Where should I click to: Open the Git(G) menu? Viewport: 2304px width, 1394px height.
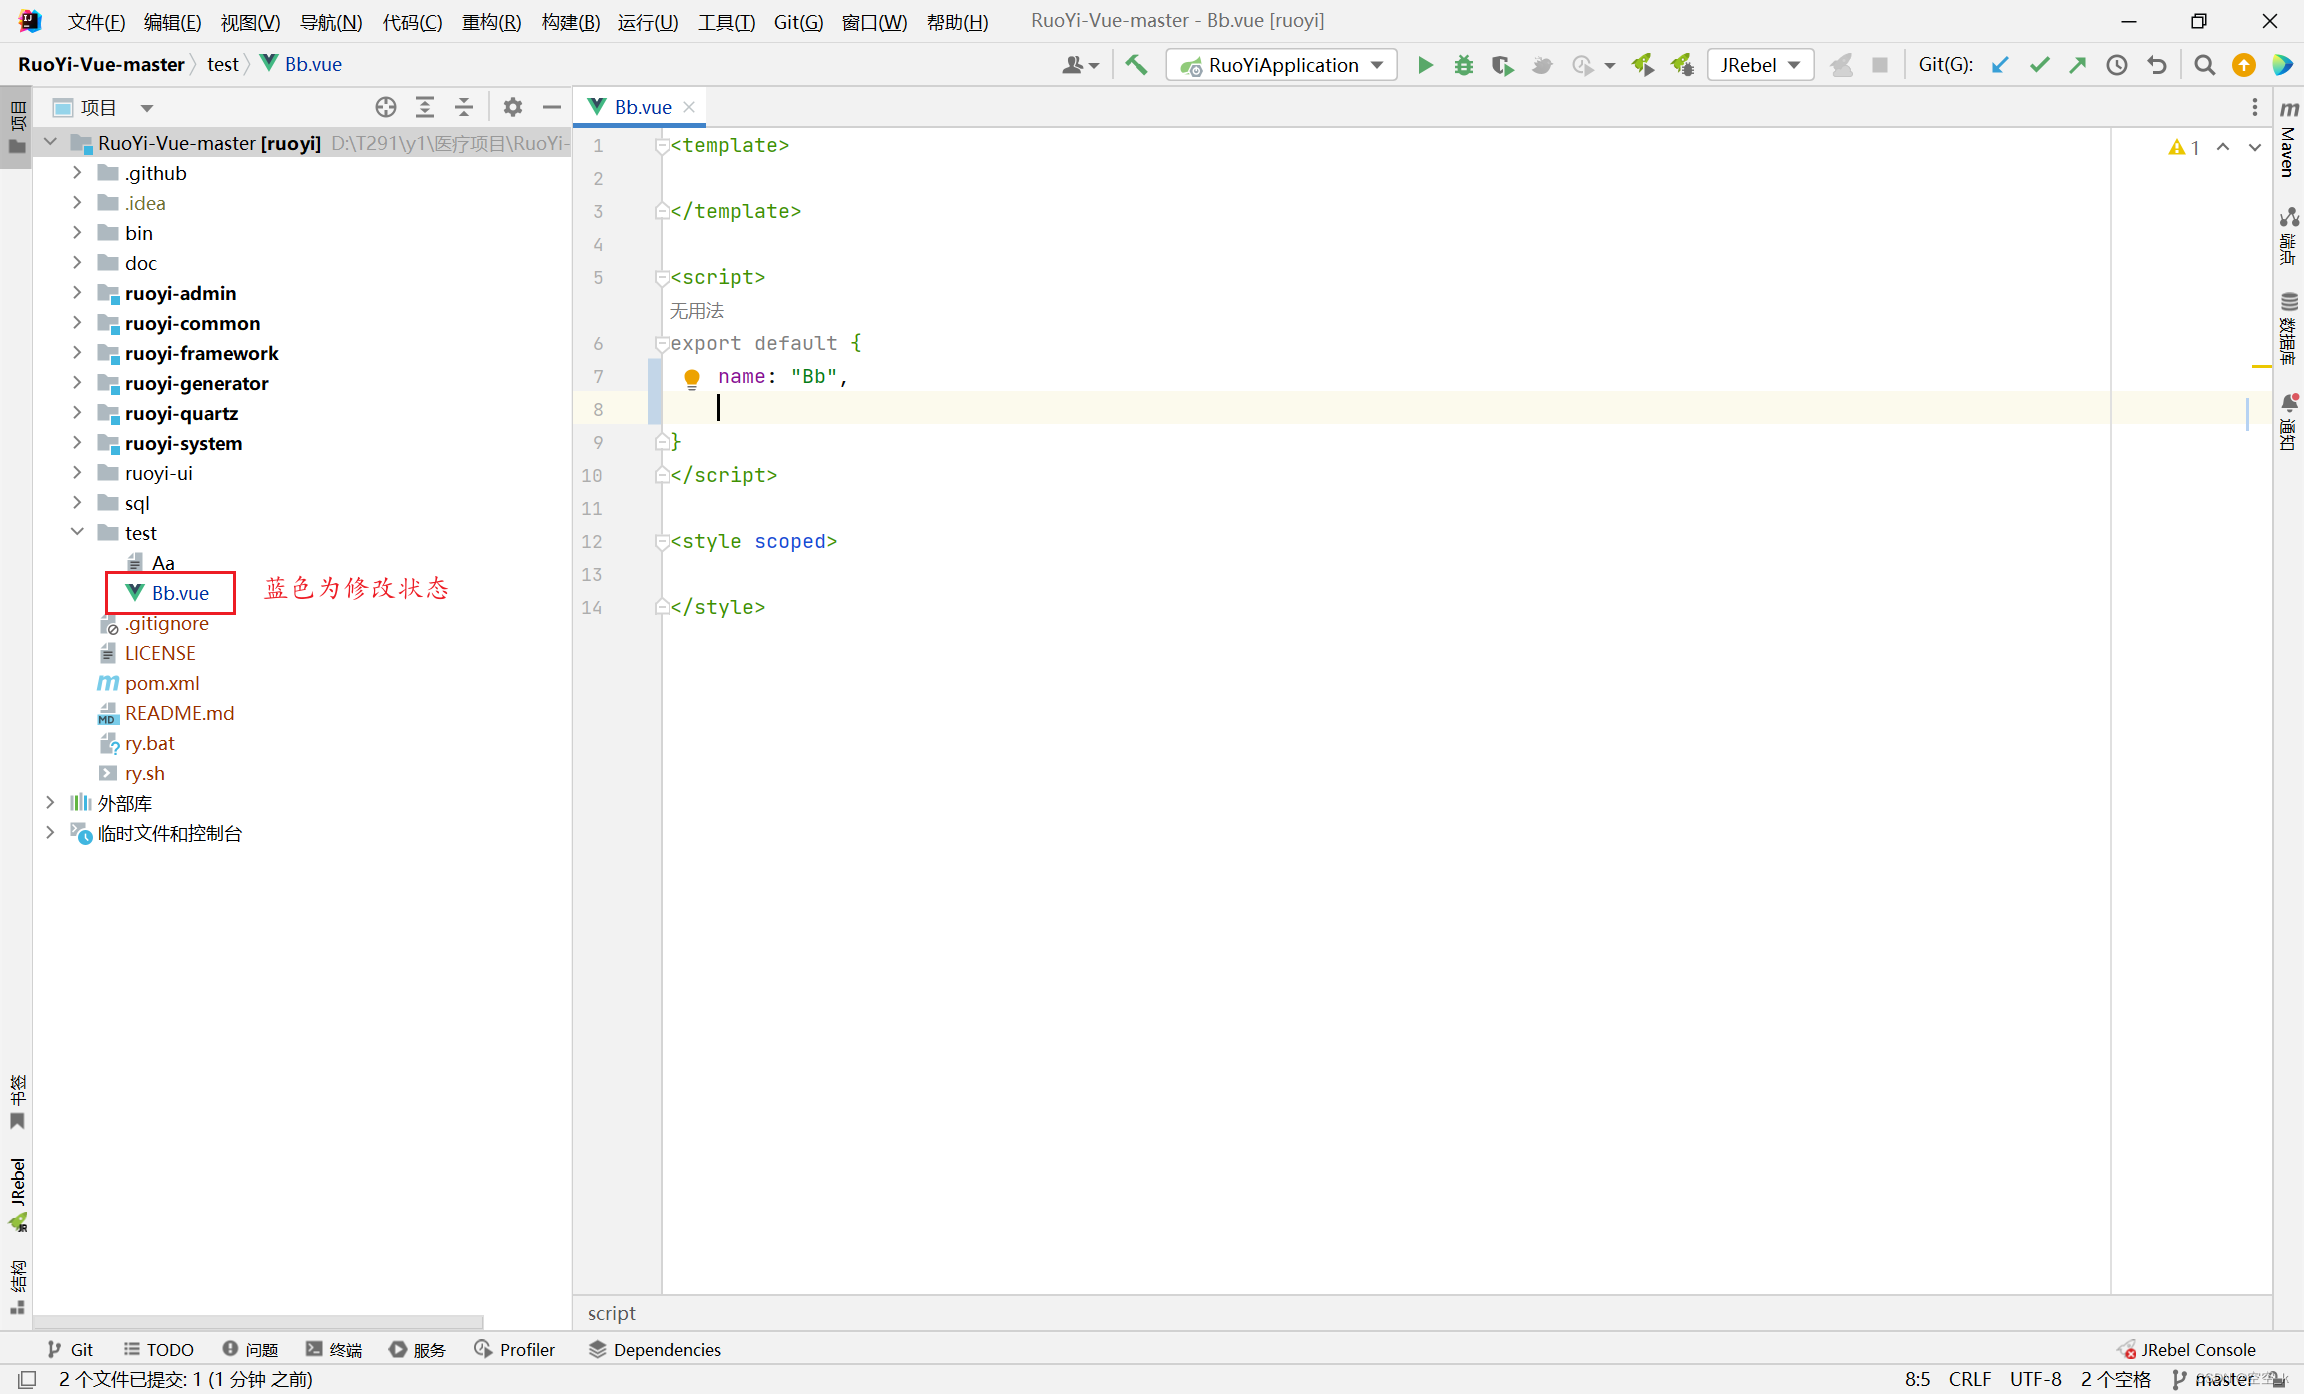click(x=797, y=21)
